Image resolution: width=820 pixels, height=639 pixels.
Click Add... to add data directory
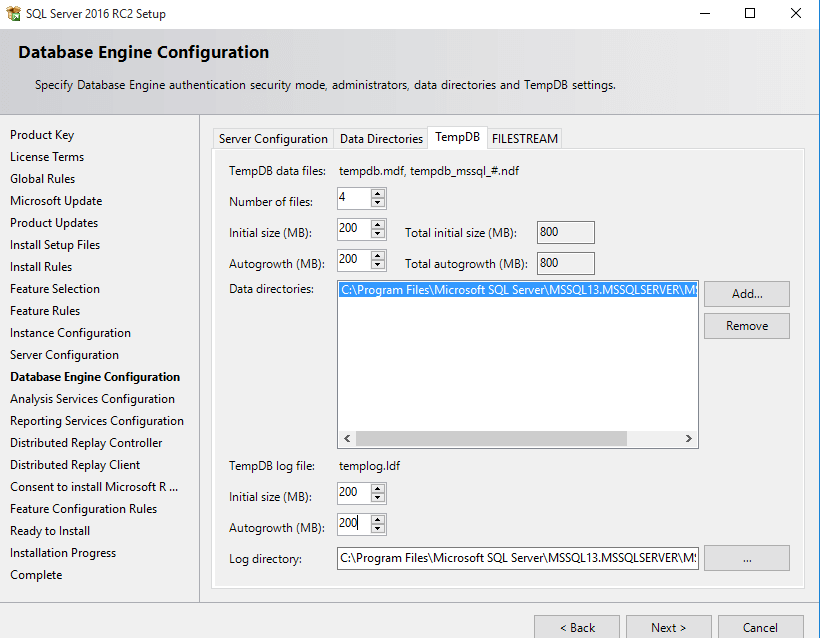click(746, 294)
